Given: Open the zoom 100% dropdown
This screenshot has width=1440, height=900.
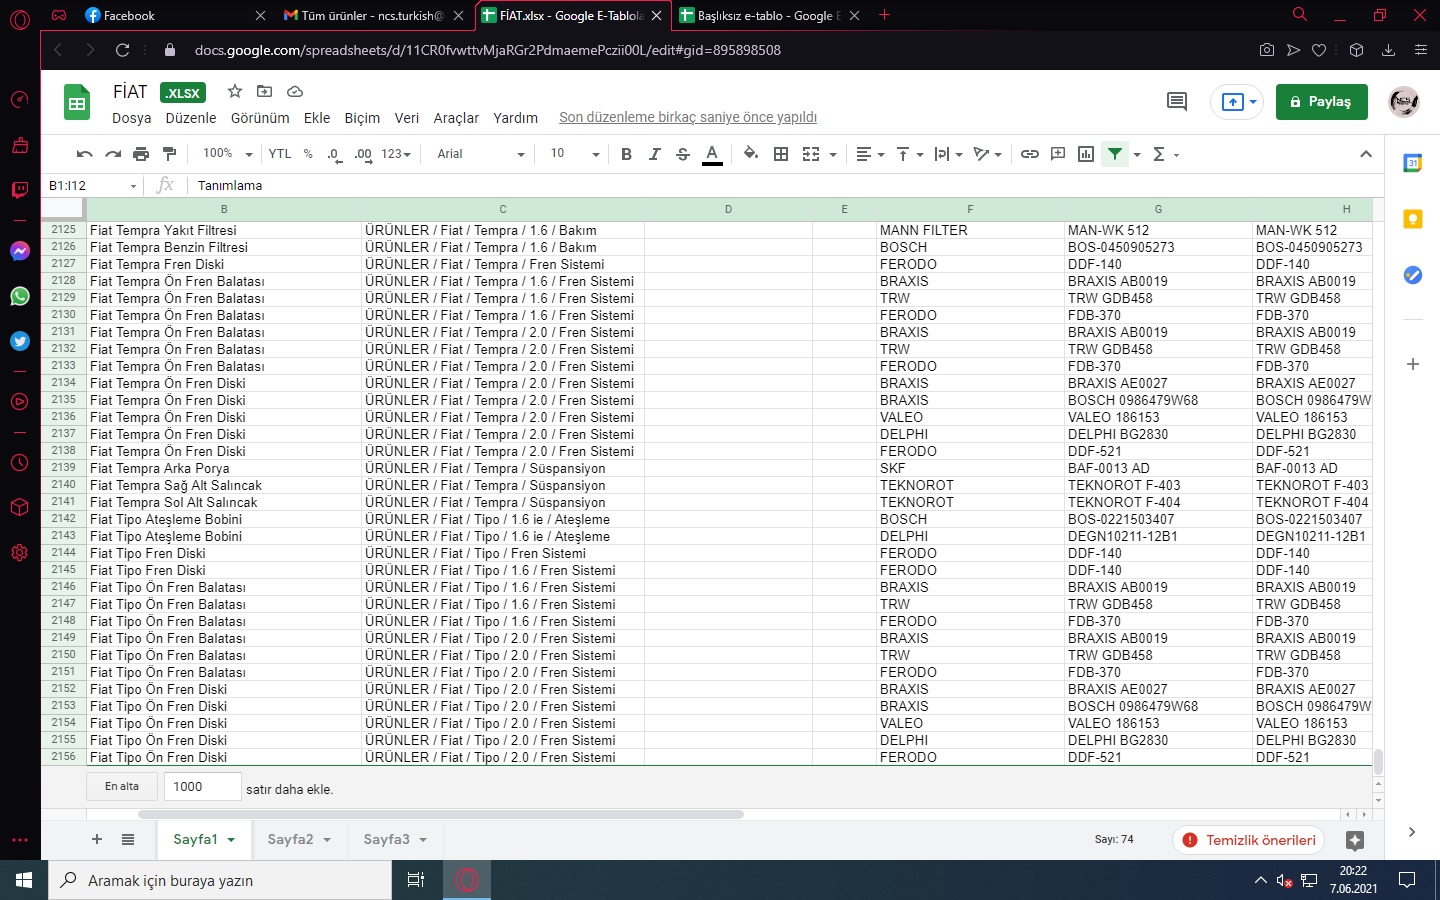Looking at the screenshot, I should [x=228, y=154].
